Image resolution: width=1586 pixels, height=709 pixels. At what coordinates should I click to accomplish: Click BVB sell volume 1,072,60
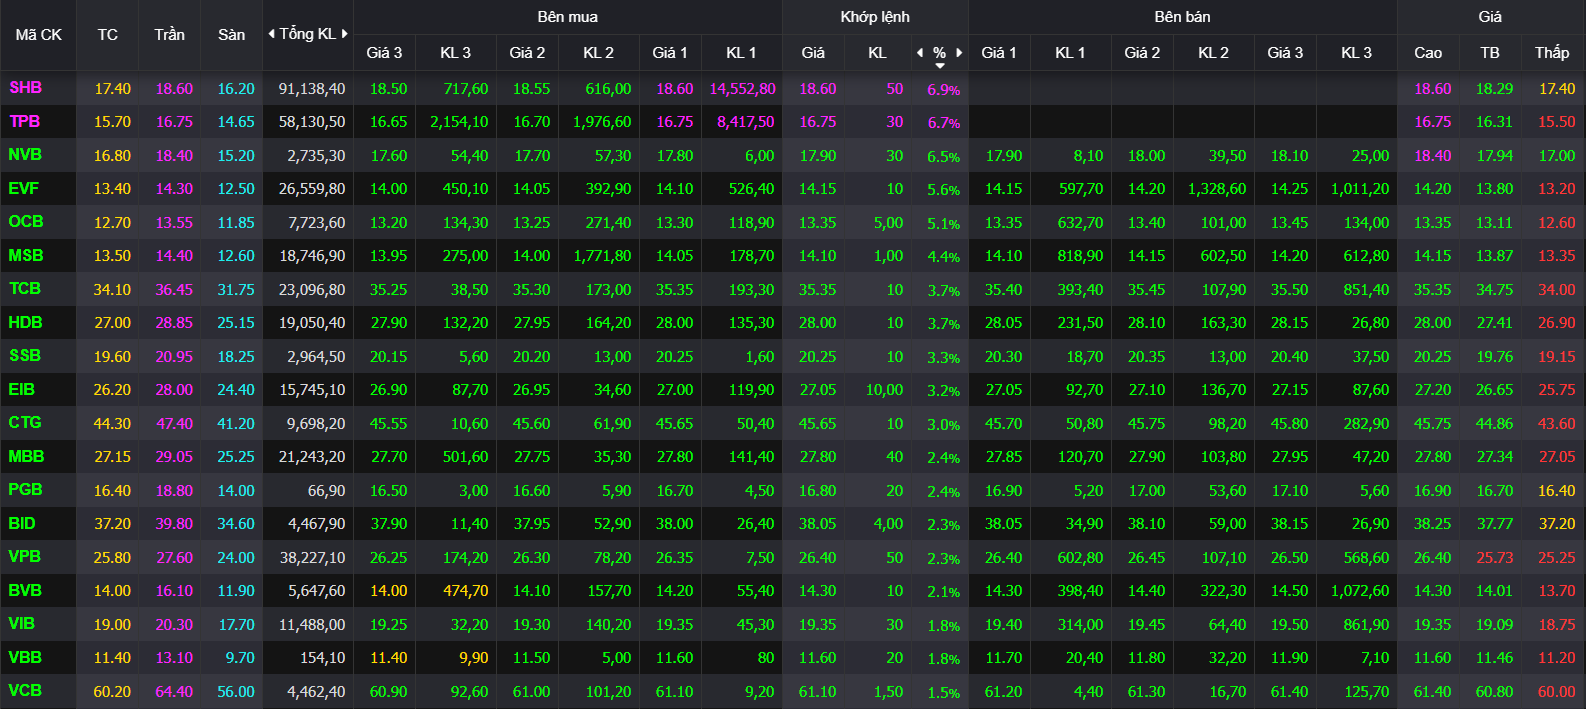click(1360, 591)
